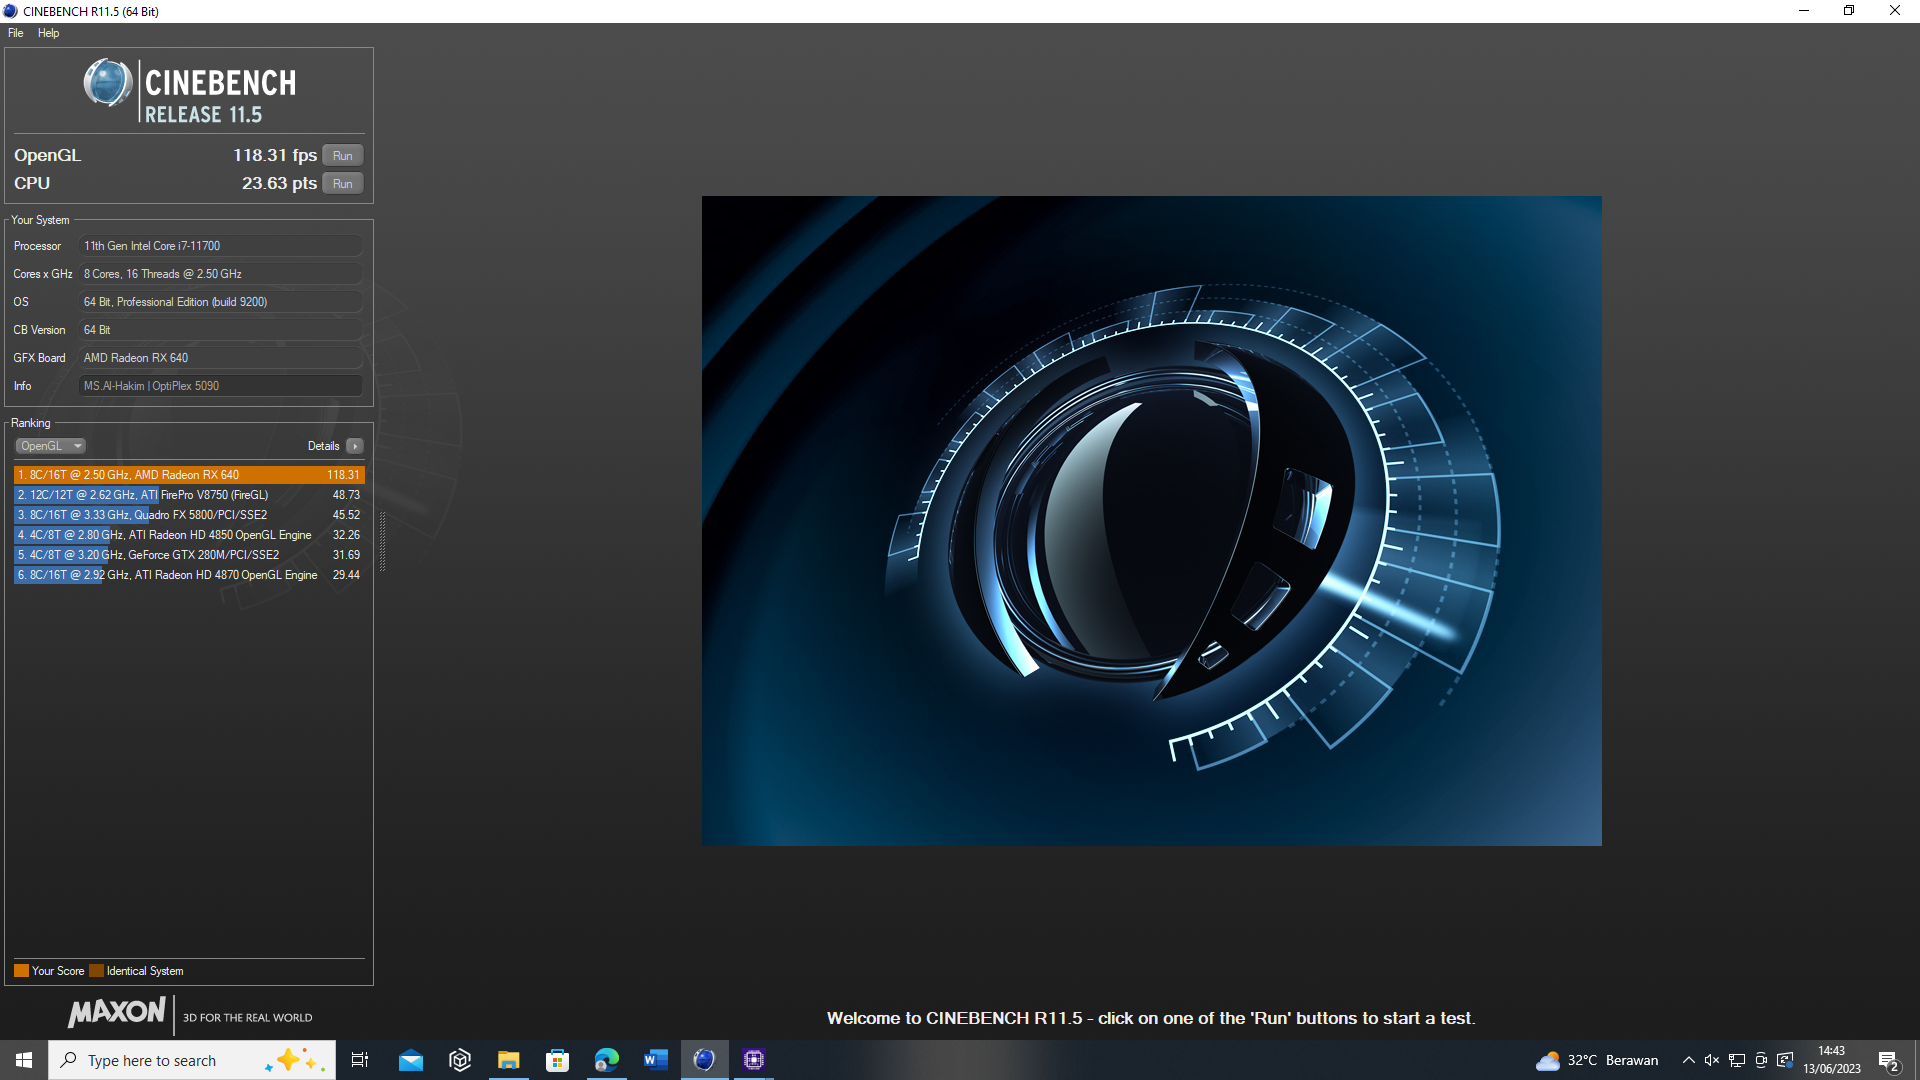Open the taskbar clock and date

1832,1060
